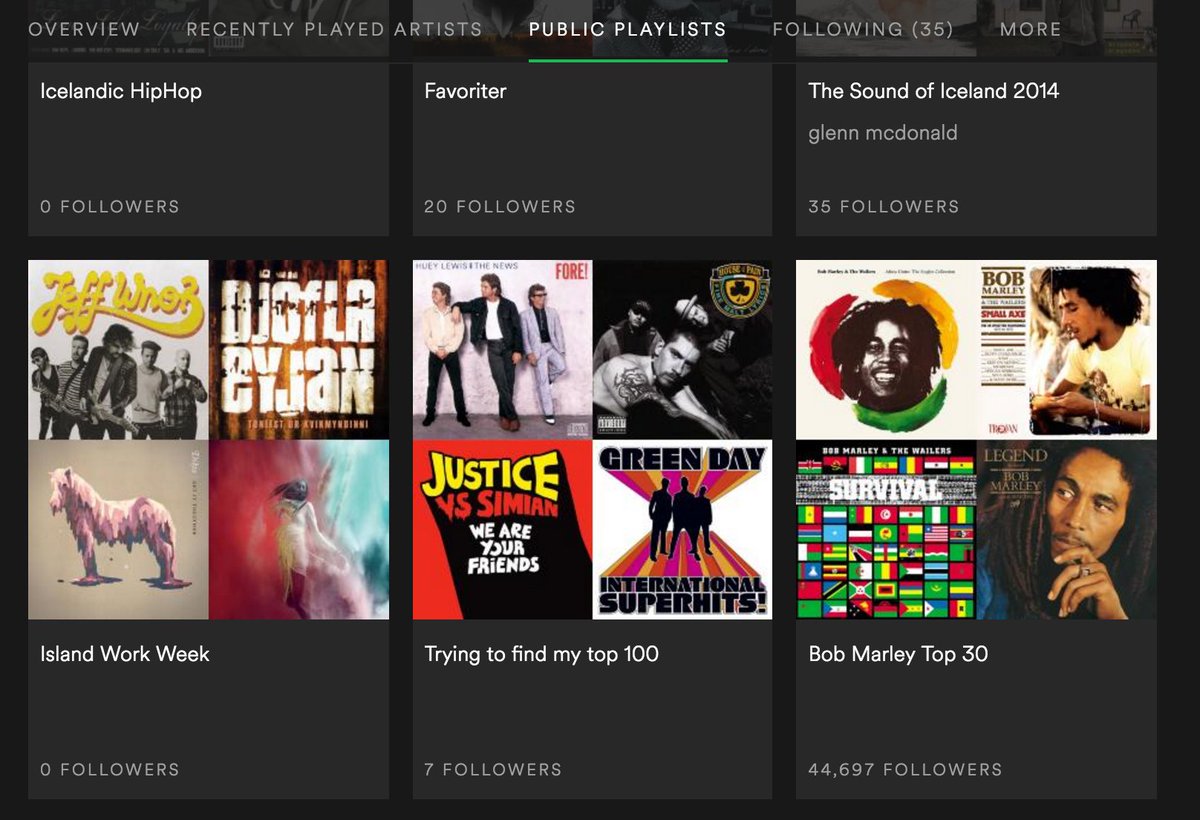Viewport: 1200px width, 820px height.
Task: Click 0 Followers under Island Work Week
Action: point(110,770)
